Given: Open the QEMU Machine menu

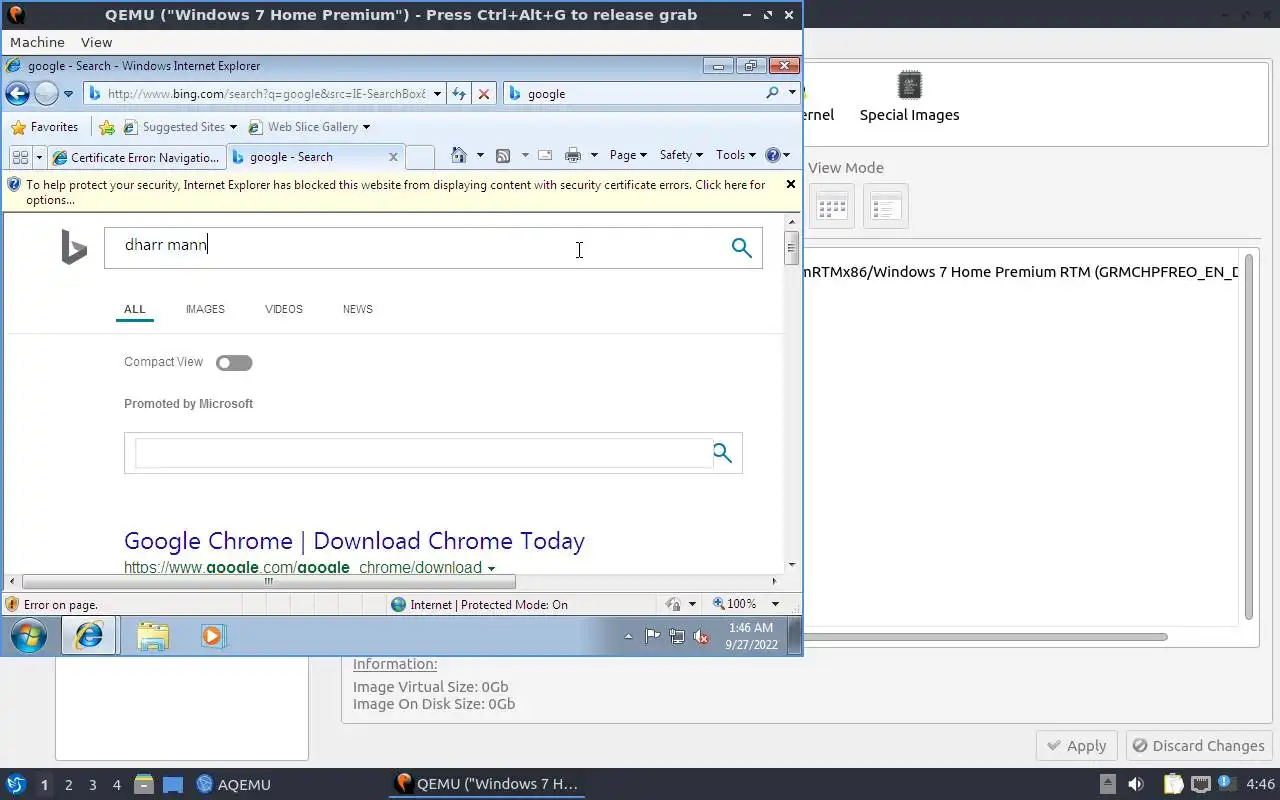Looking at the screenshot, I should (37, 42).
